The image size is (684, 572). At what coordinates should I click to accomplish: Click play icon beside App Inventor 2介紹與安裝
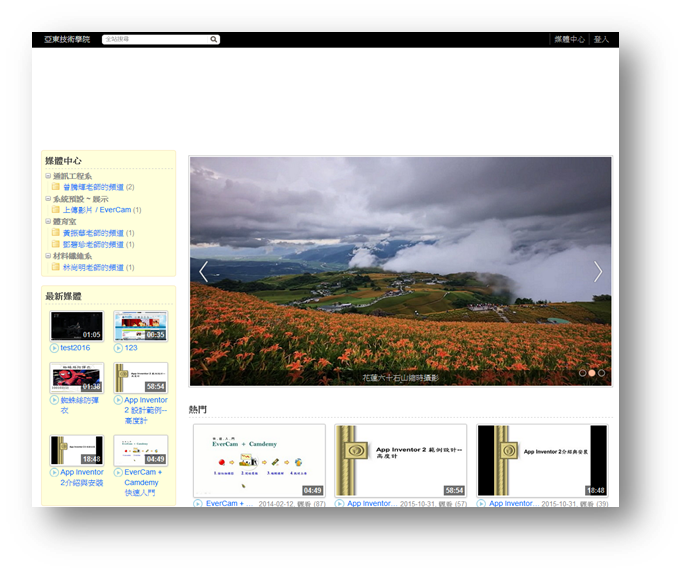54,473
